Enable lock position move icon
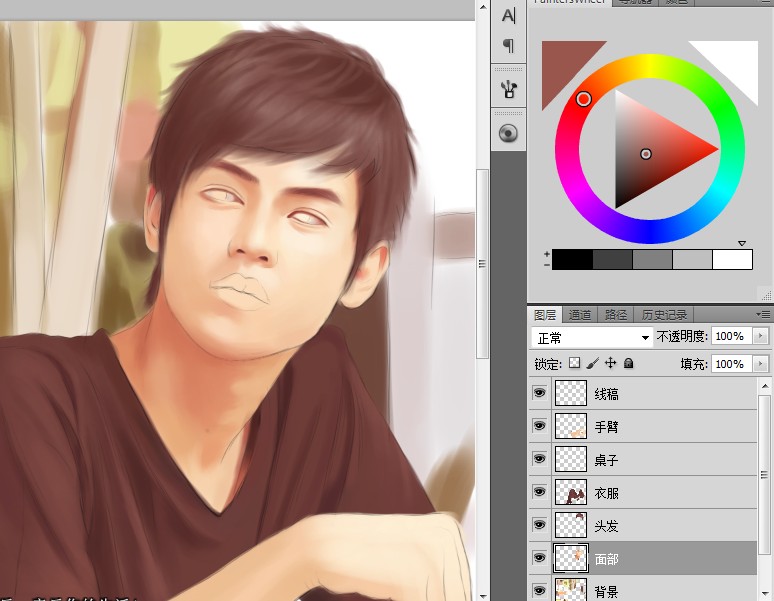 tap(611, 363)
